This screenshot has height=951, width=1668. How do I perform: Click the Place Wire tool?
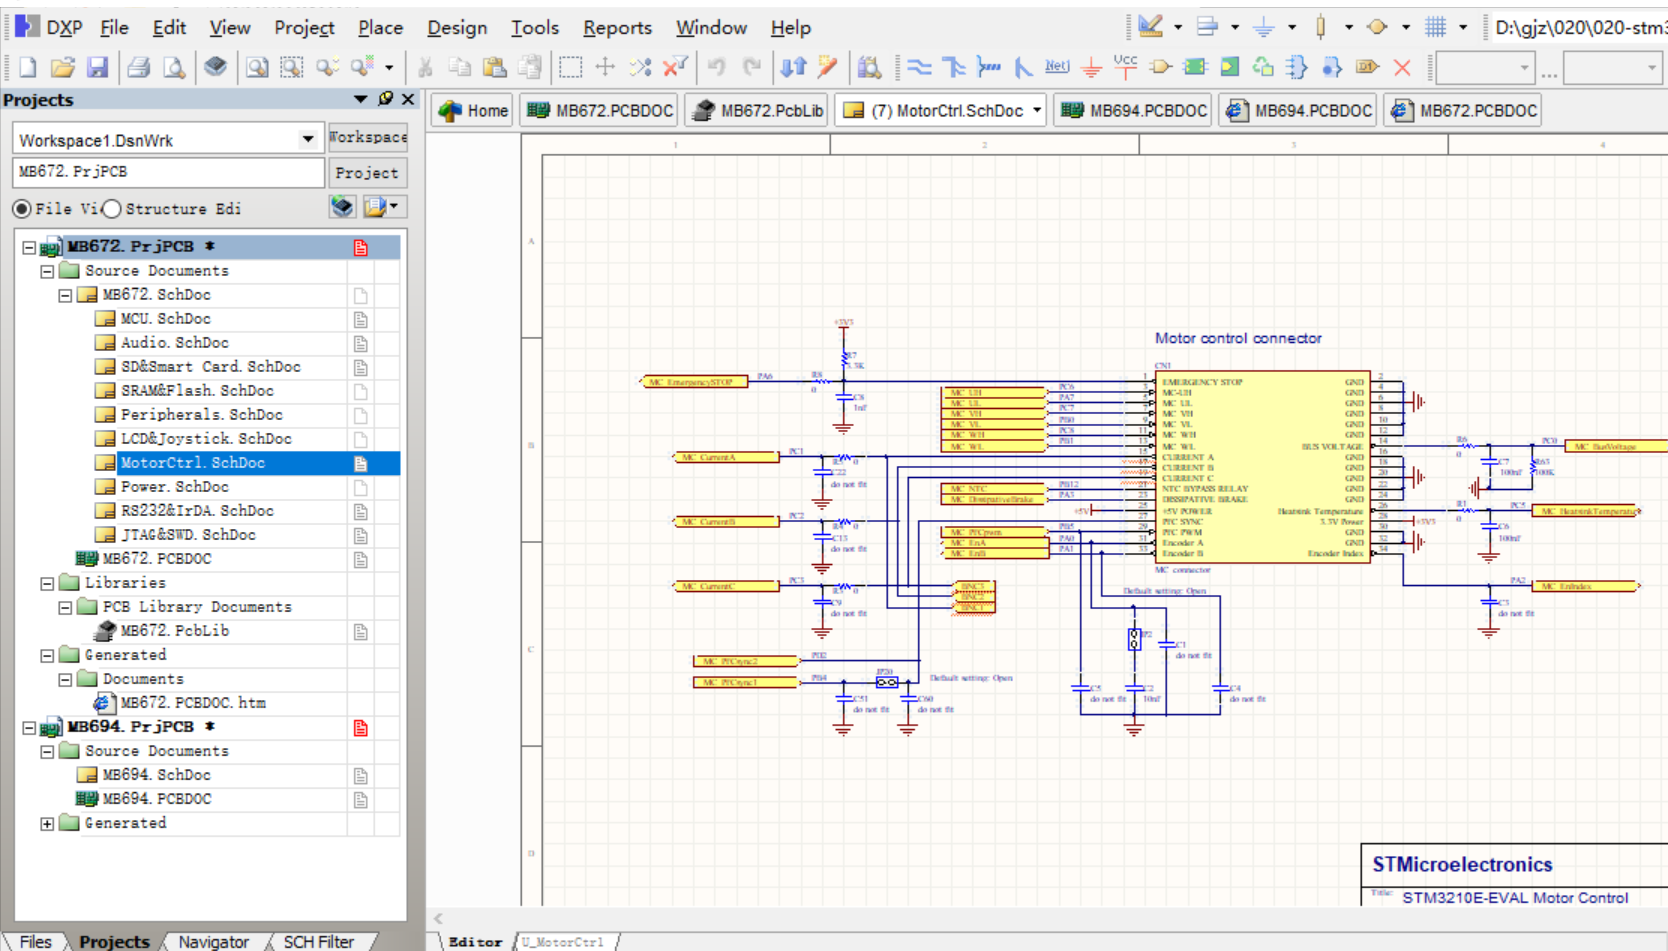coord(919,67)
